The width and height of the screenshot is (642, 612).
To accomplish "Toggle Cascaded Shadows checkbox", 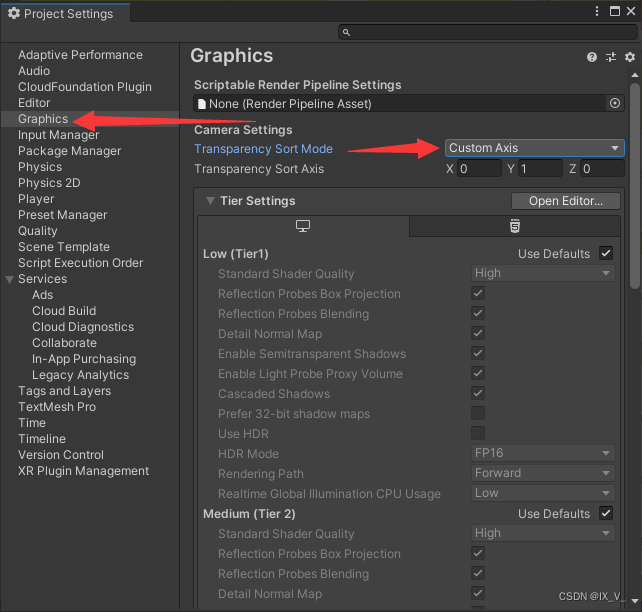I will coord(478,393).
